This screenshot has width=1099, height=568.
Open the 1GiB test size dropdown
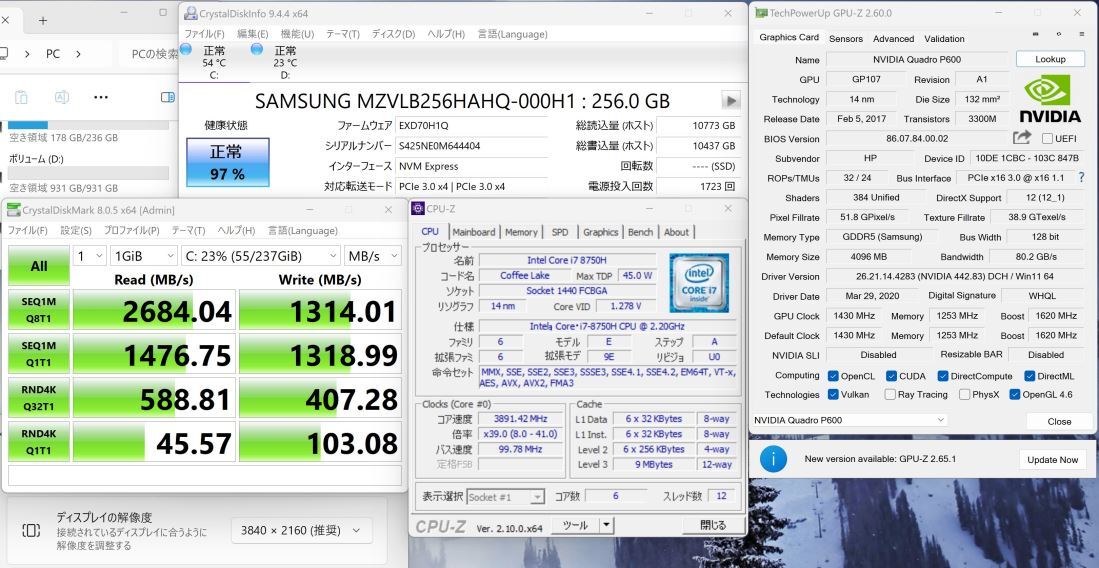click(144, 256)
